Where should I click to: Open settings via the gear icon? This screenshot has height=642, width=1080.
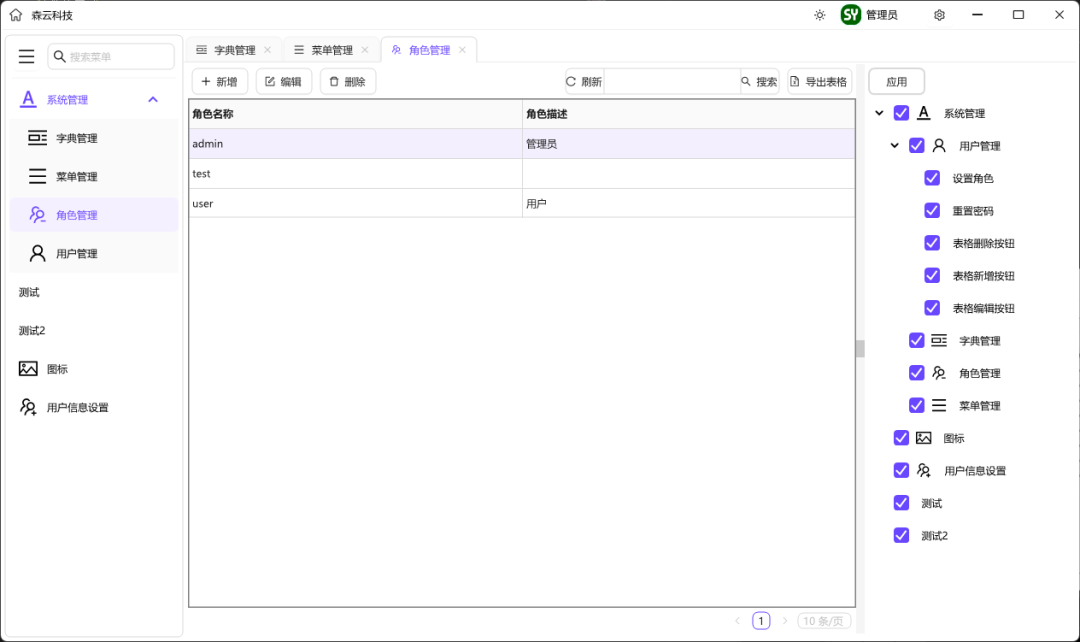click(938, 15)
